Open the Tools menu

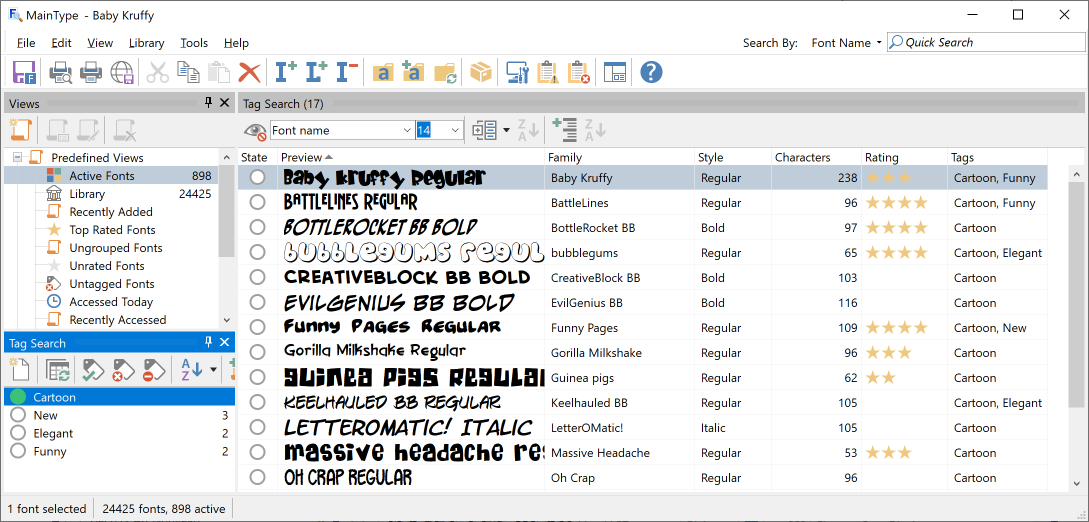[x=194, y=42]
